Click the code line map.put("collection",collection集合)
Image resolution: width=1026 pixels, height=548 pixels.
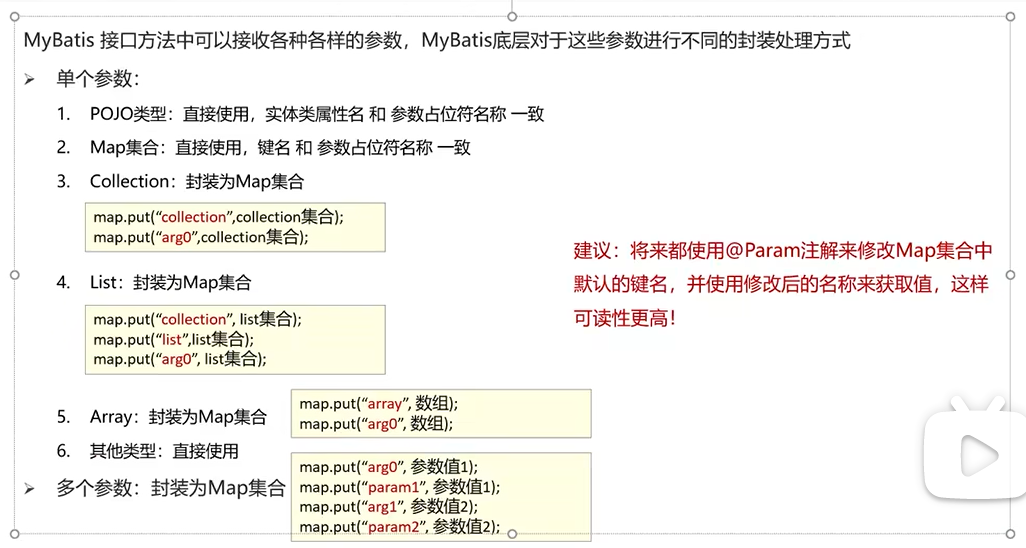219,217
